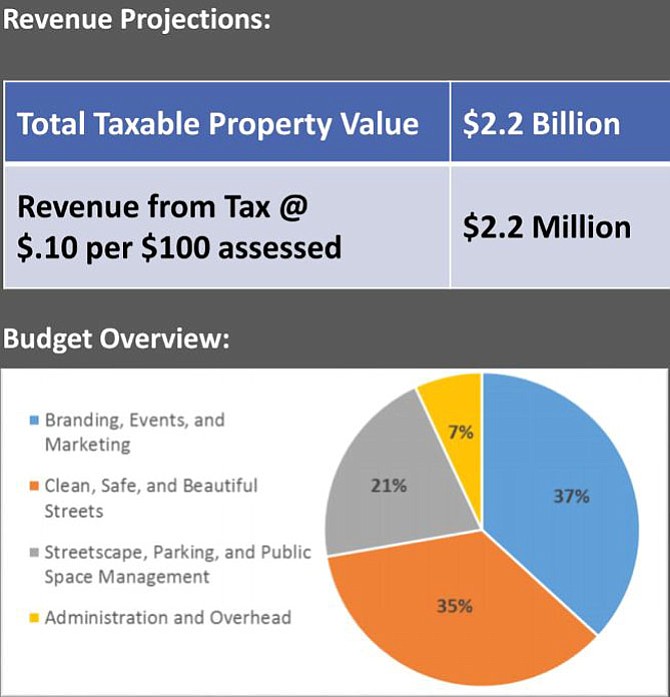
Task: Select the 'Clean, Safe, and Beautiful Streets' legend text
Action: click(150, 498)
